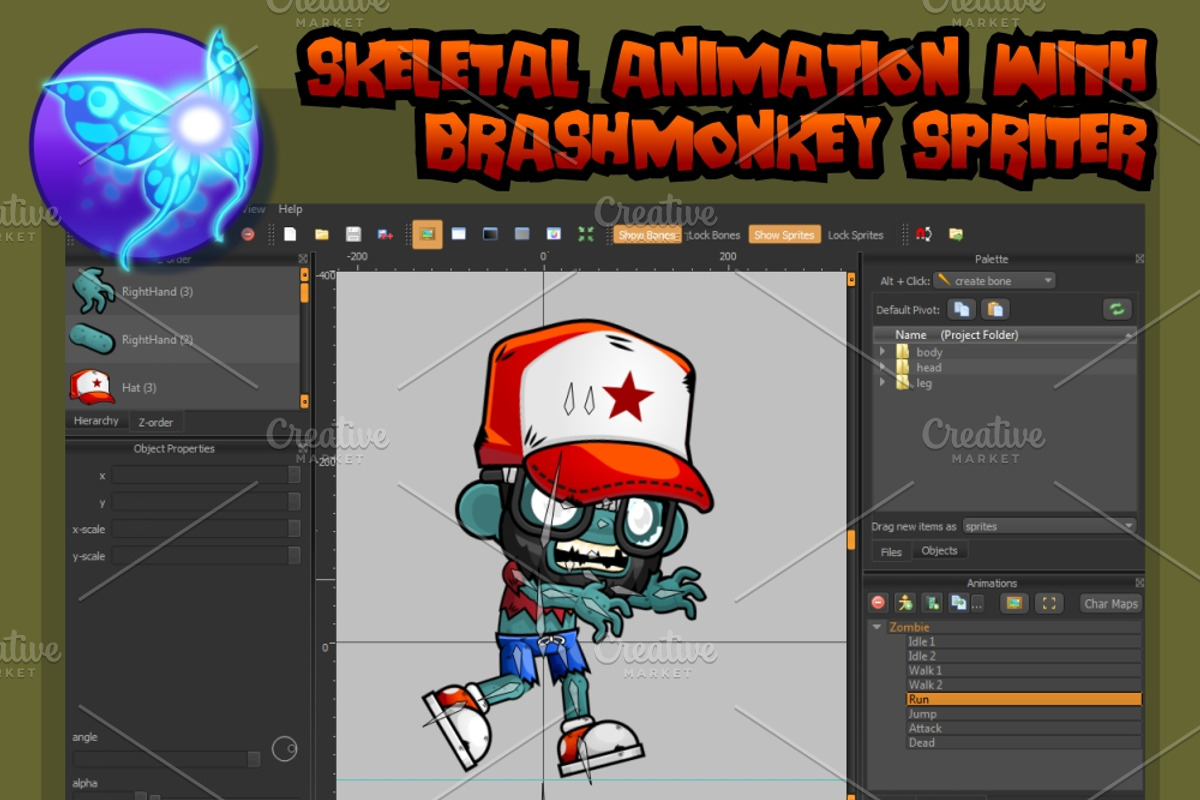Click the add new entity icon
The height and width of the screenshot is (800, 1200).
point(932,603)
